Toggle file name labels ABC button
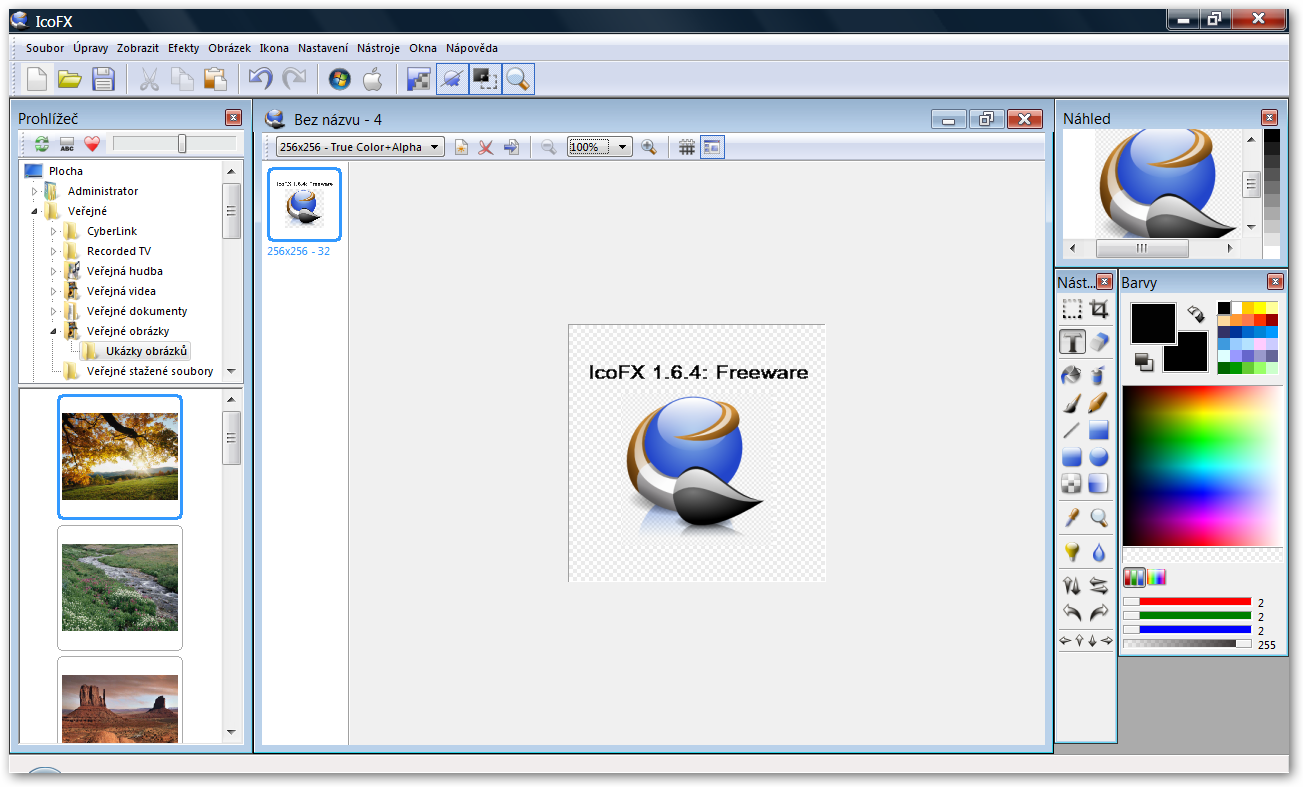Image resolution: width=1303 pixels, height=787 pixels. [x=67, y=144]
